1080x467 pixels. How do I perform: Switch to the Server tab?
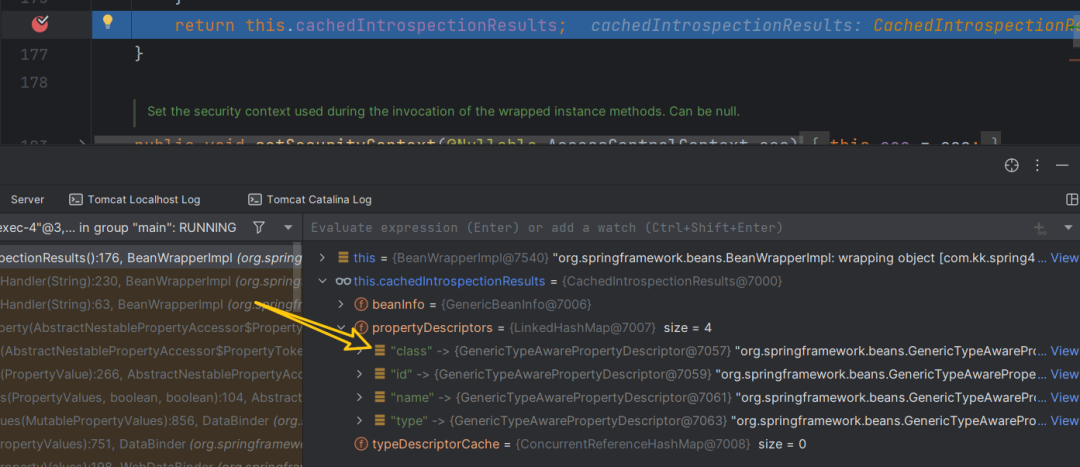28,200
